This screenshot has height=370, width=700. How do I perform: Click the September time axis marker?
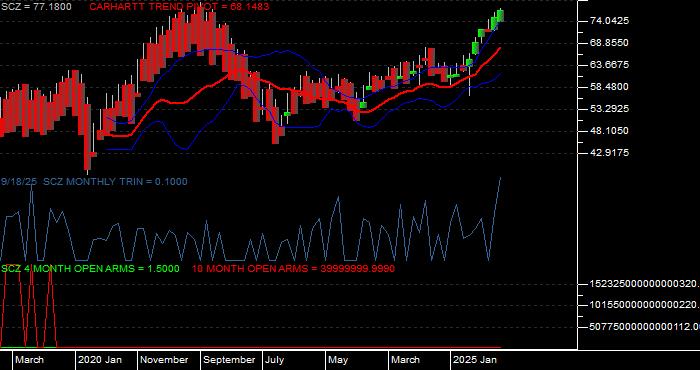pyautogui.click(x=229, y=360)
